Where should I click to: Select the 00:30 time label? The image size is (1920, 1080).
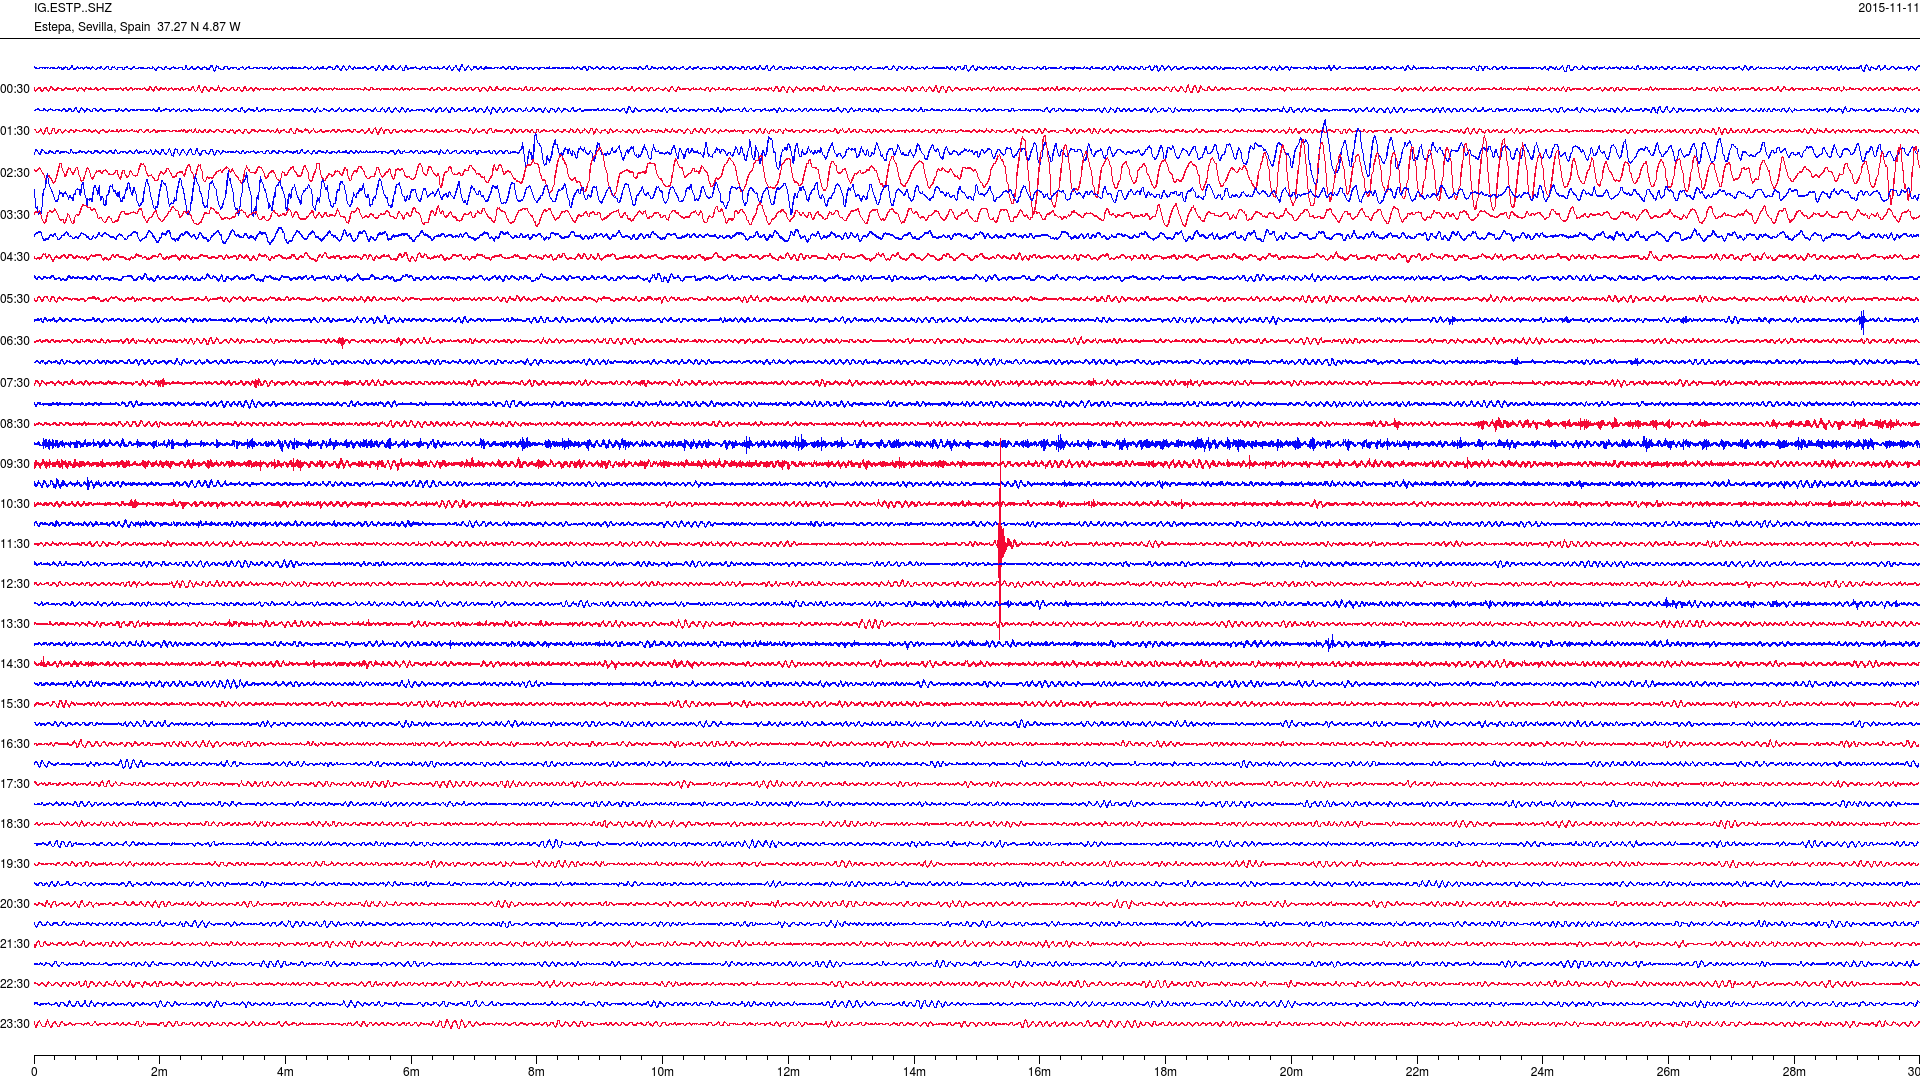tap(15, 89)
